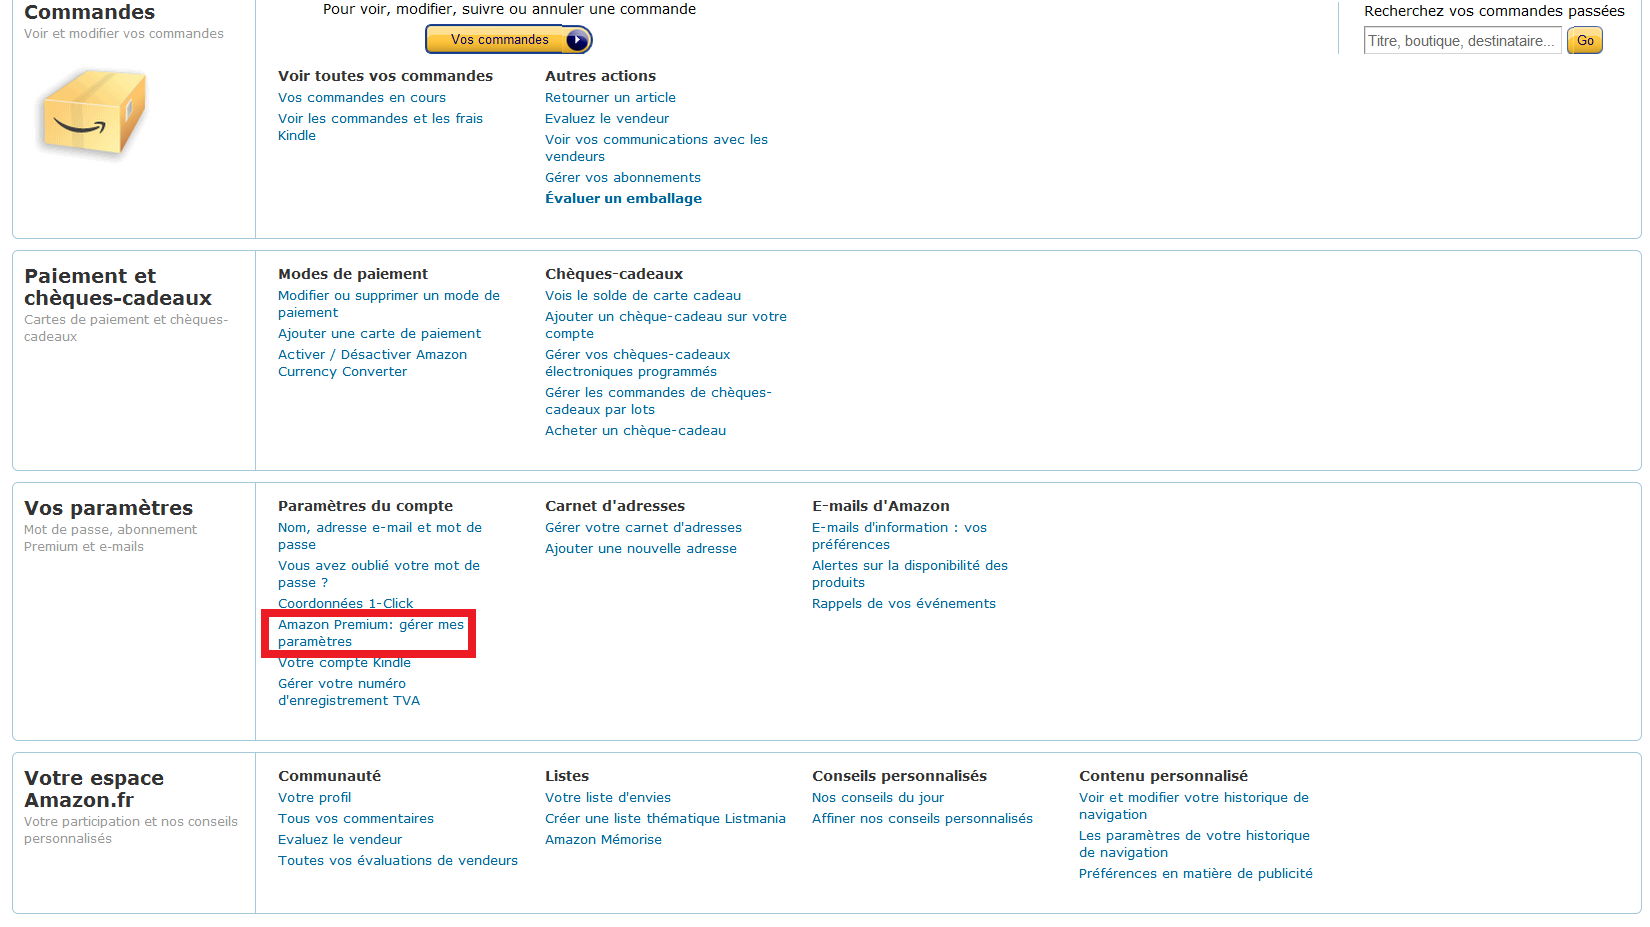Open Retourner un article link

(610, 98)
